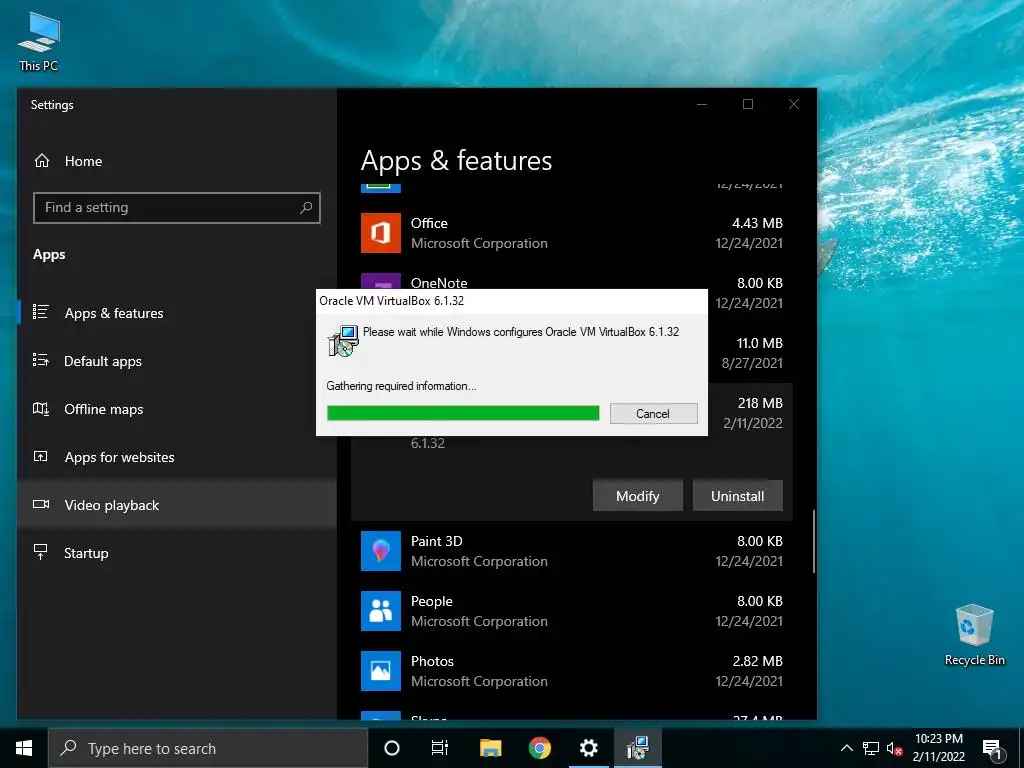Click the VirtualBox installer taskbar icon
The width and height of the screenshot is (1024, 768).
[x=637, y=748]
